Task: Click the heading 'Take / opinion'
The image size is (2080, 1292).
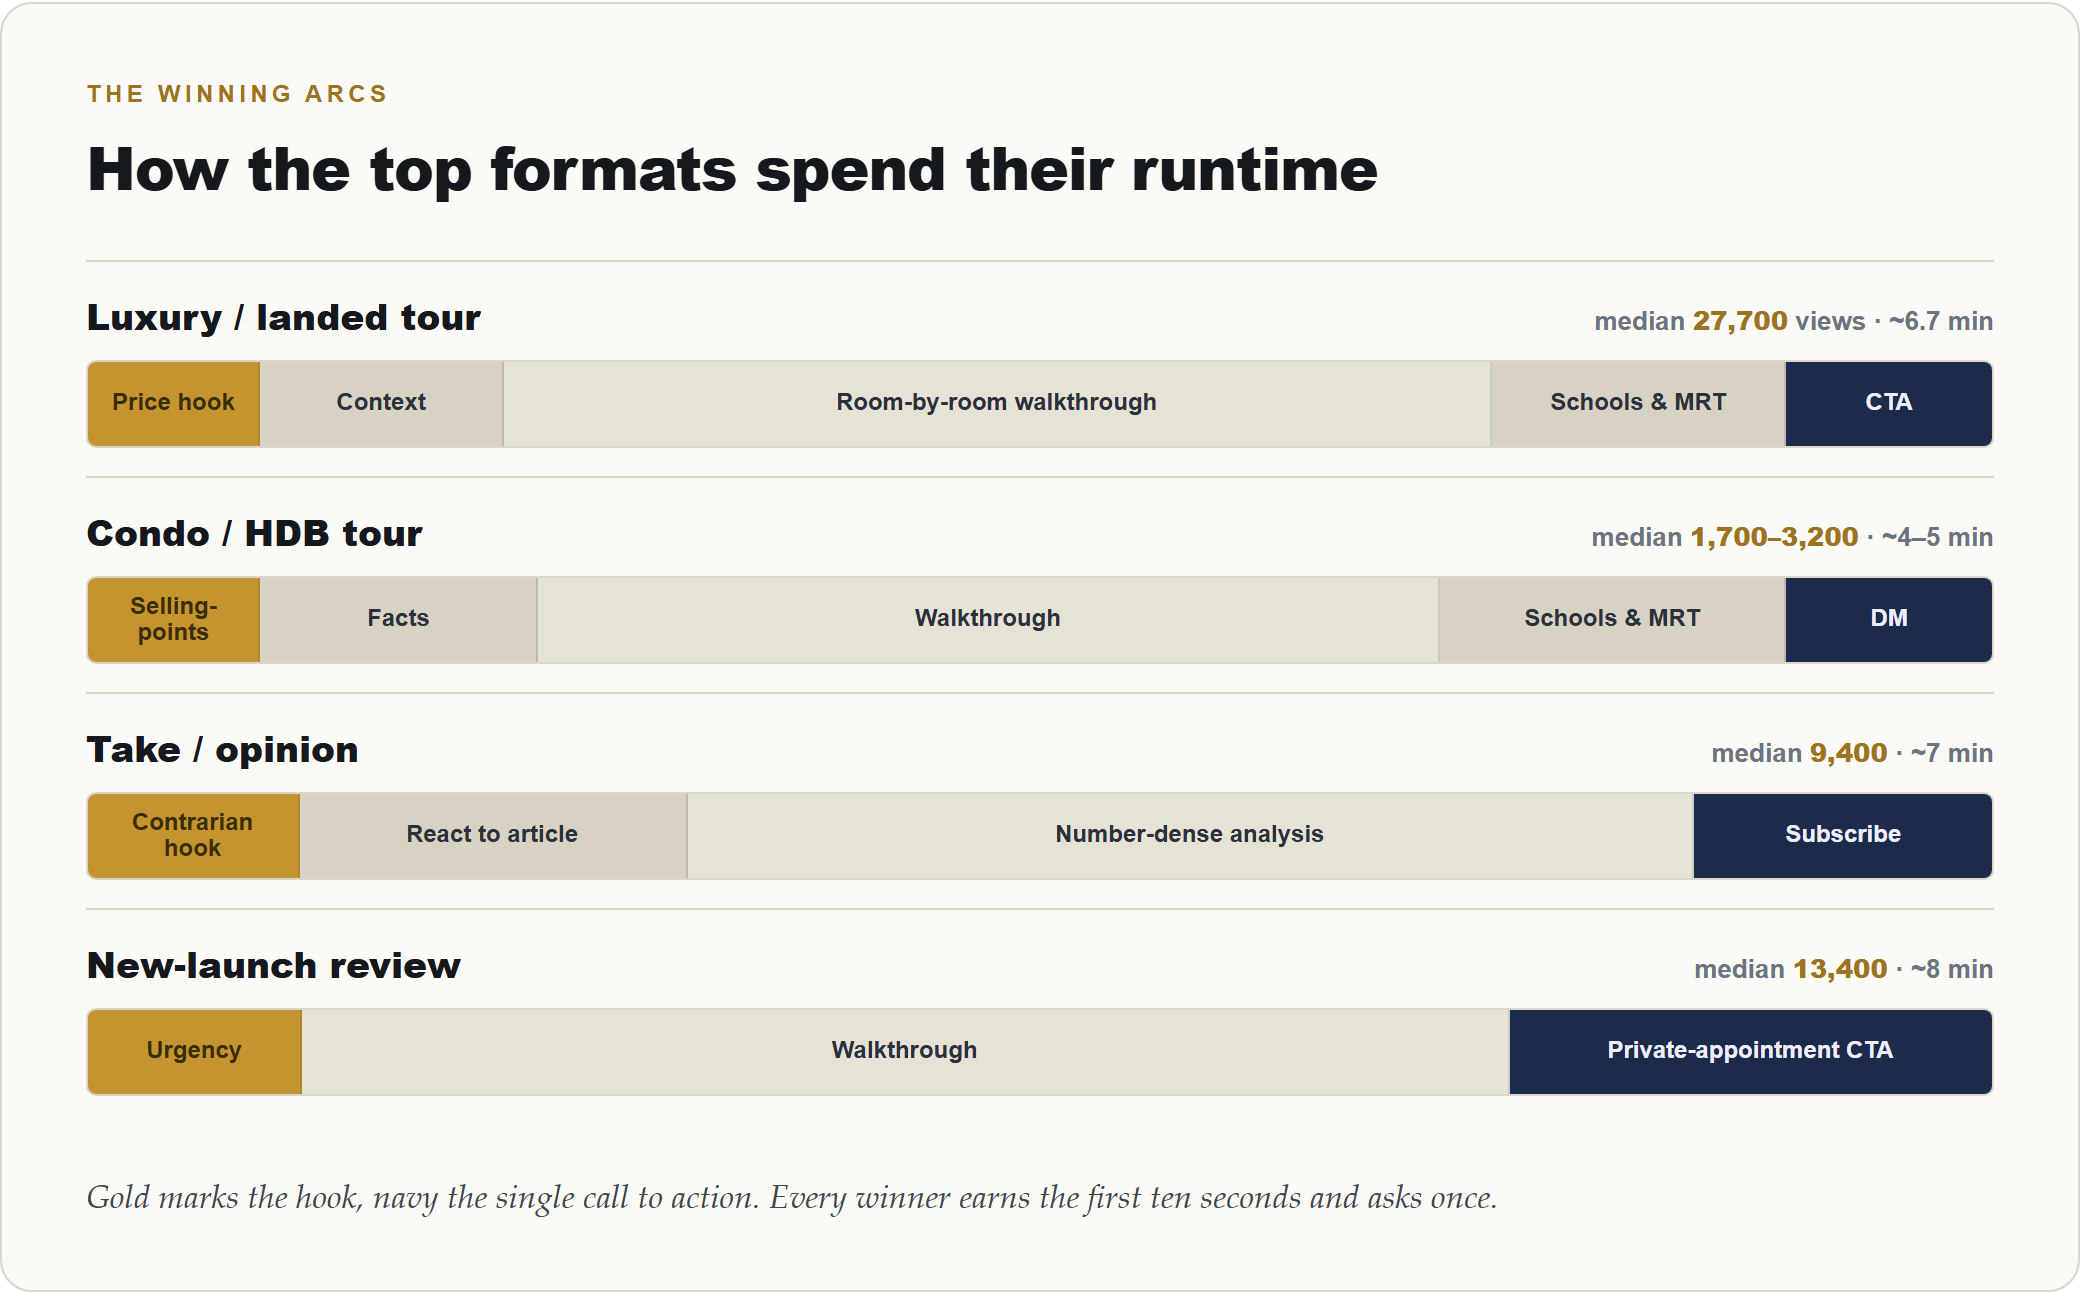Action: coord(223,750)
